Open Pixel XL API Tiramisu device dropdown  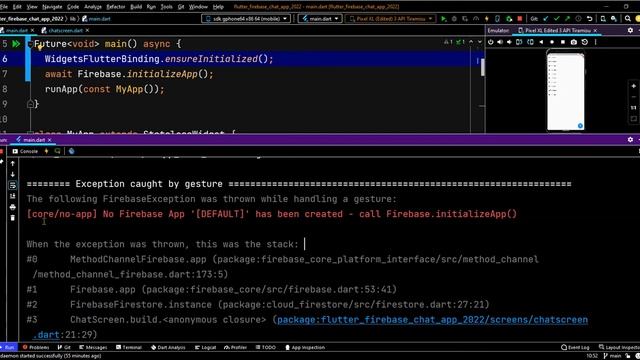tap(390, 19)
